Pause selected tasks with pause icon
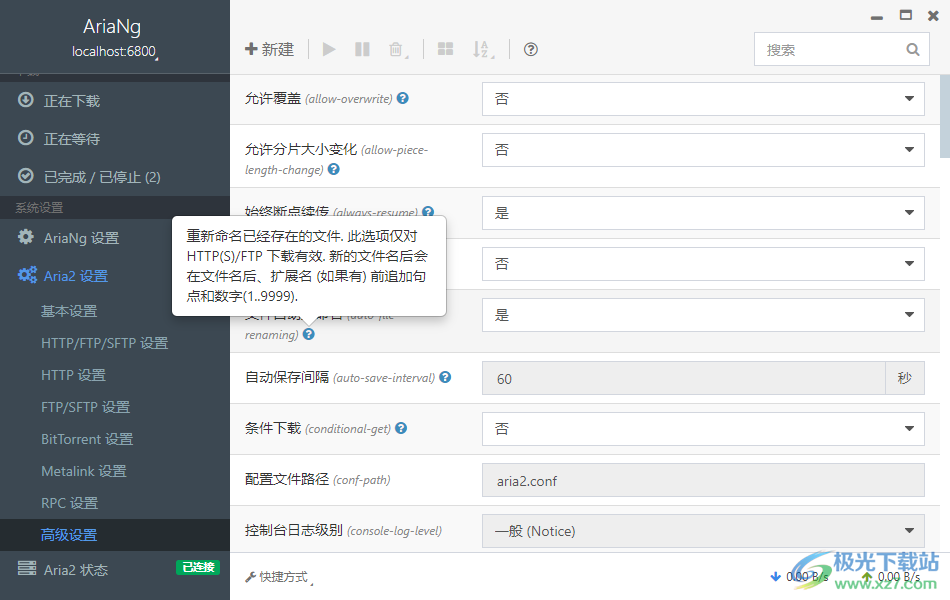The width and height of the screenshot is (950, 600). click(x=362, y=49)
